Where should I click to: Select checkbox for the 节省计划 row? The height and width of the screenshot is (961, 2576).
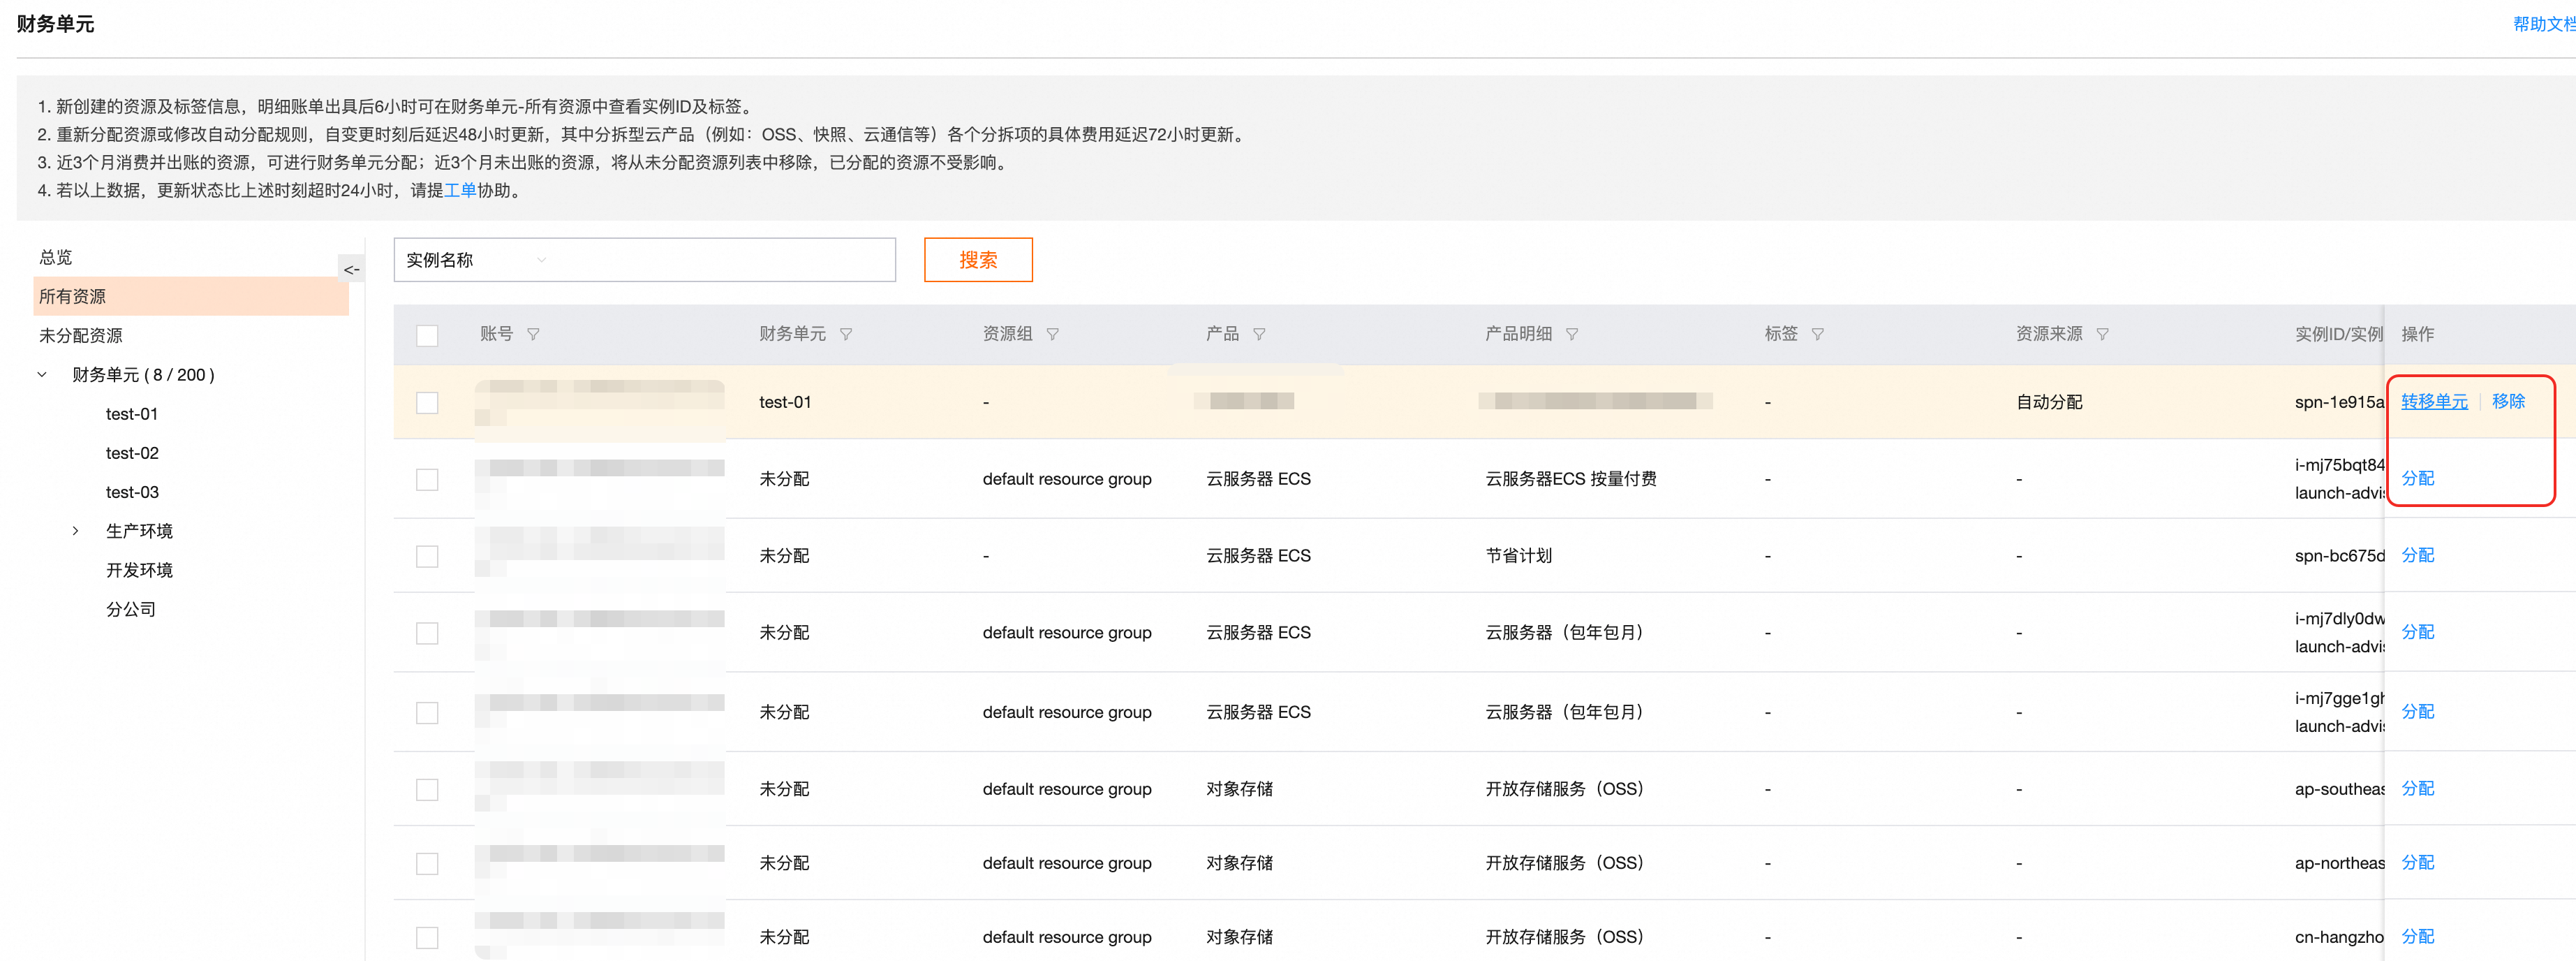tap(427, 556)
